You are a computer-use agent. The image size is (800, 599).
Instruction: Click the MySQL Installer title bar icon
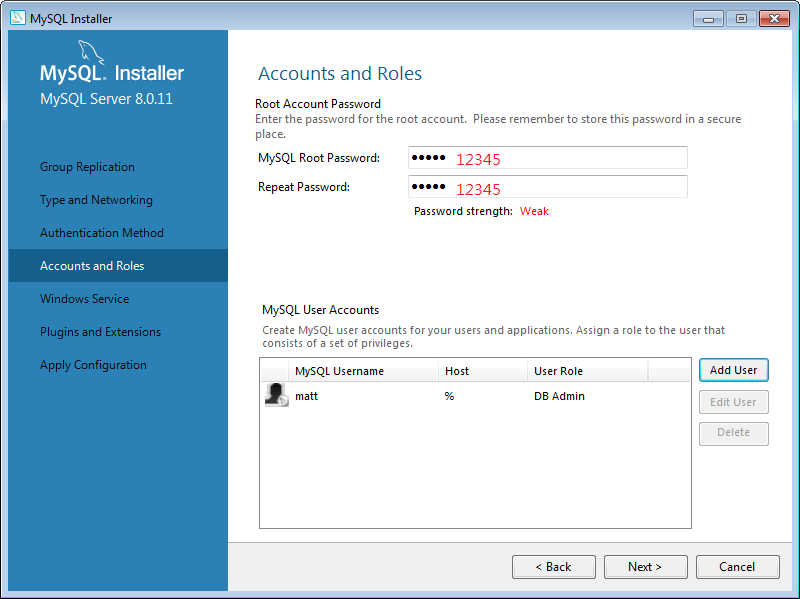click(17, 18)
